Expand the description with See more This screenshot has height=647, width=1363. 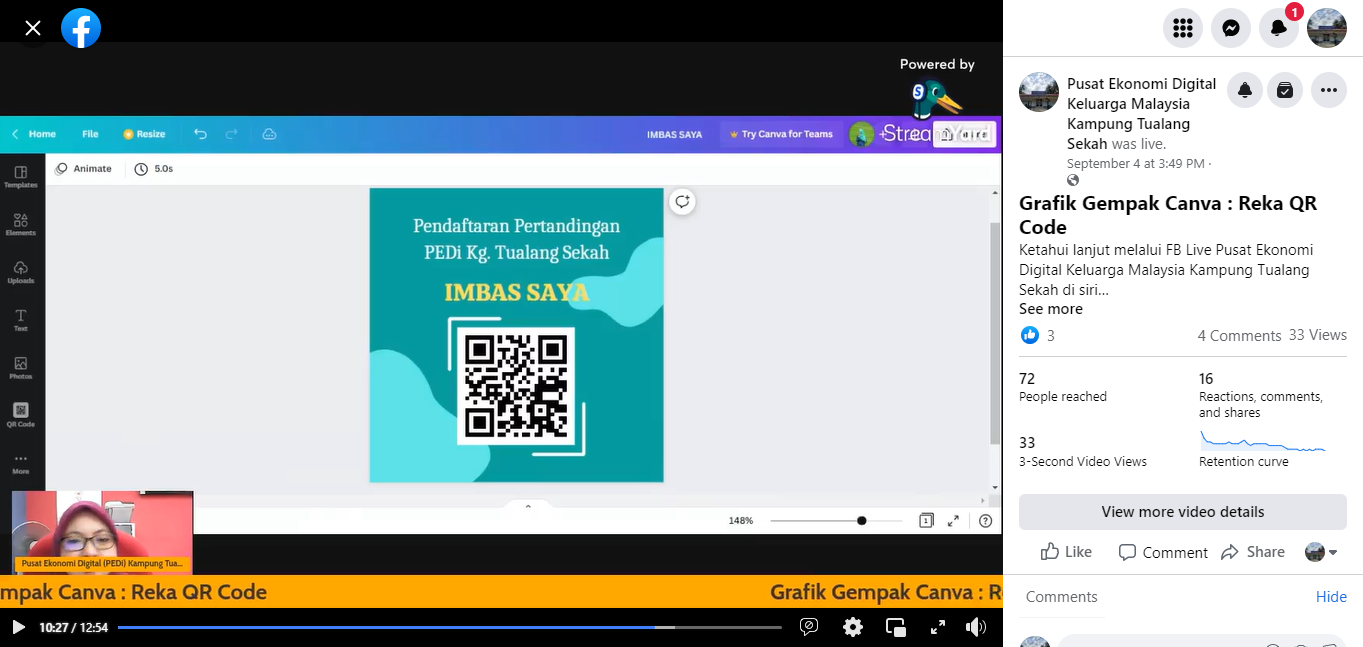[1051, 309]
